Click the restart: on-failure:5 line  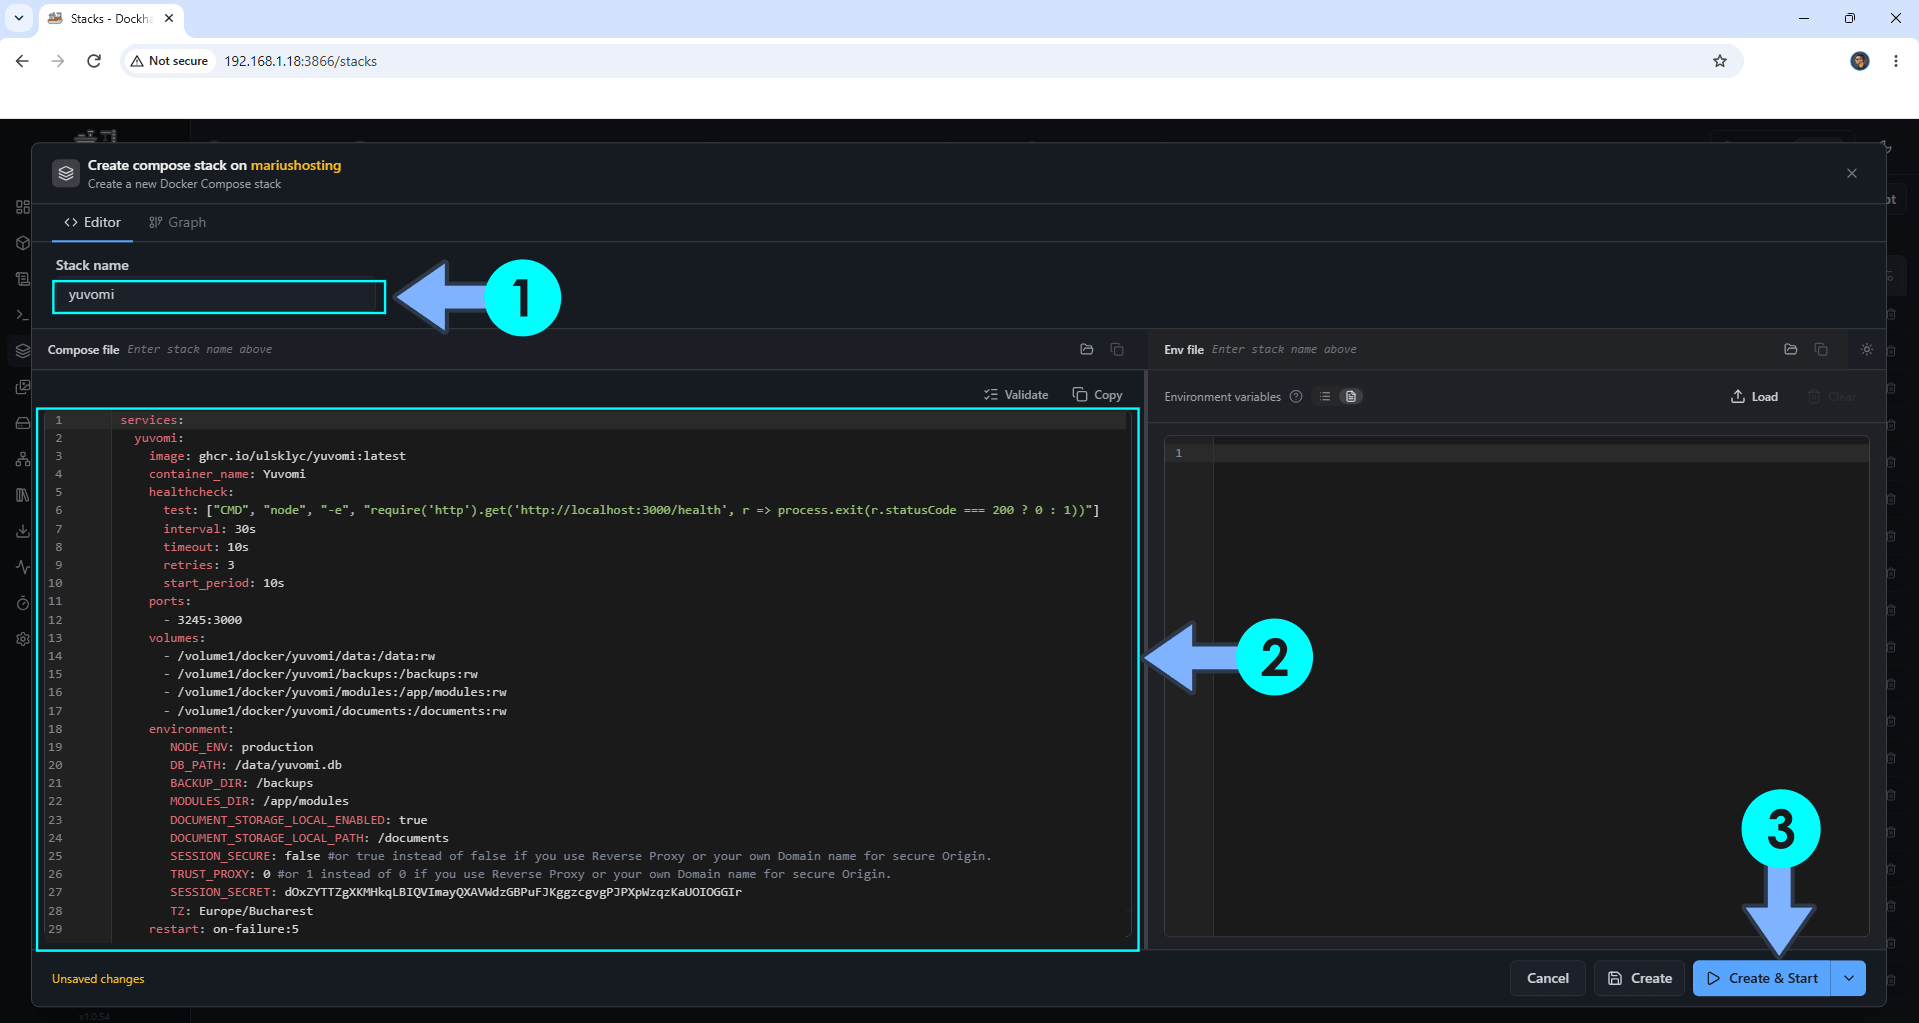tap(224, 929)
